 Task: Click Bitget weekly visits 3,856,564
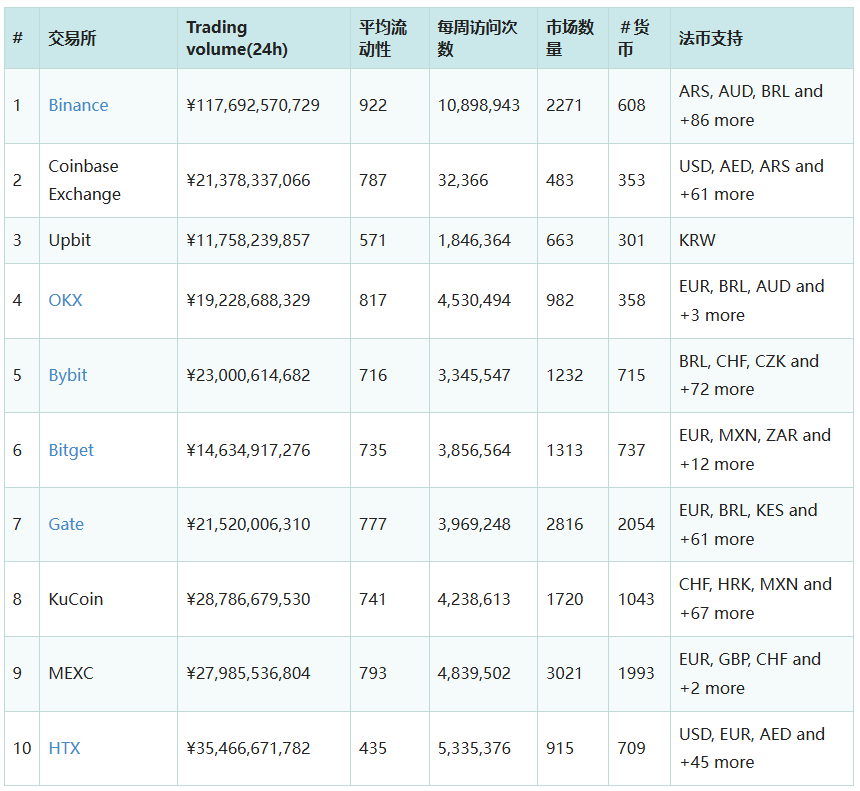pos(474,450)
